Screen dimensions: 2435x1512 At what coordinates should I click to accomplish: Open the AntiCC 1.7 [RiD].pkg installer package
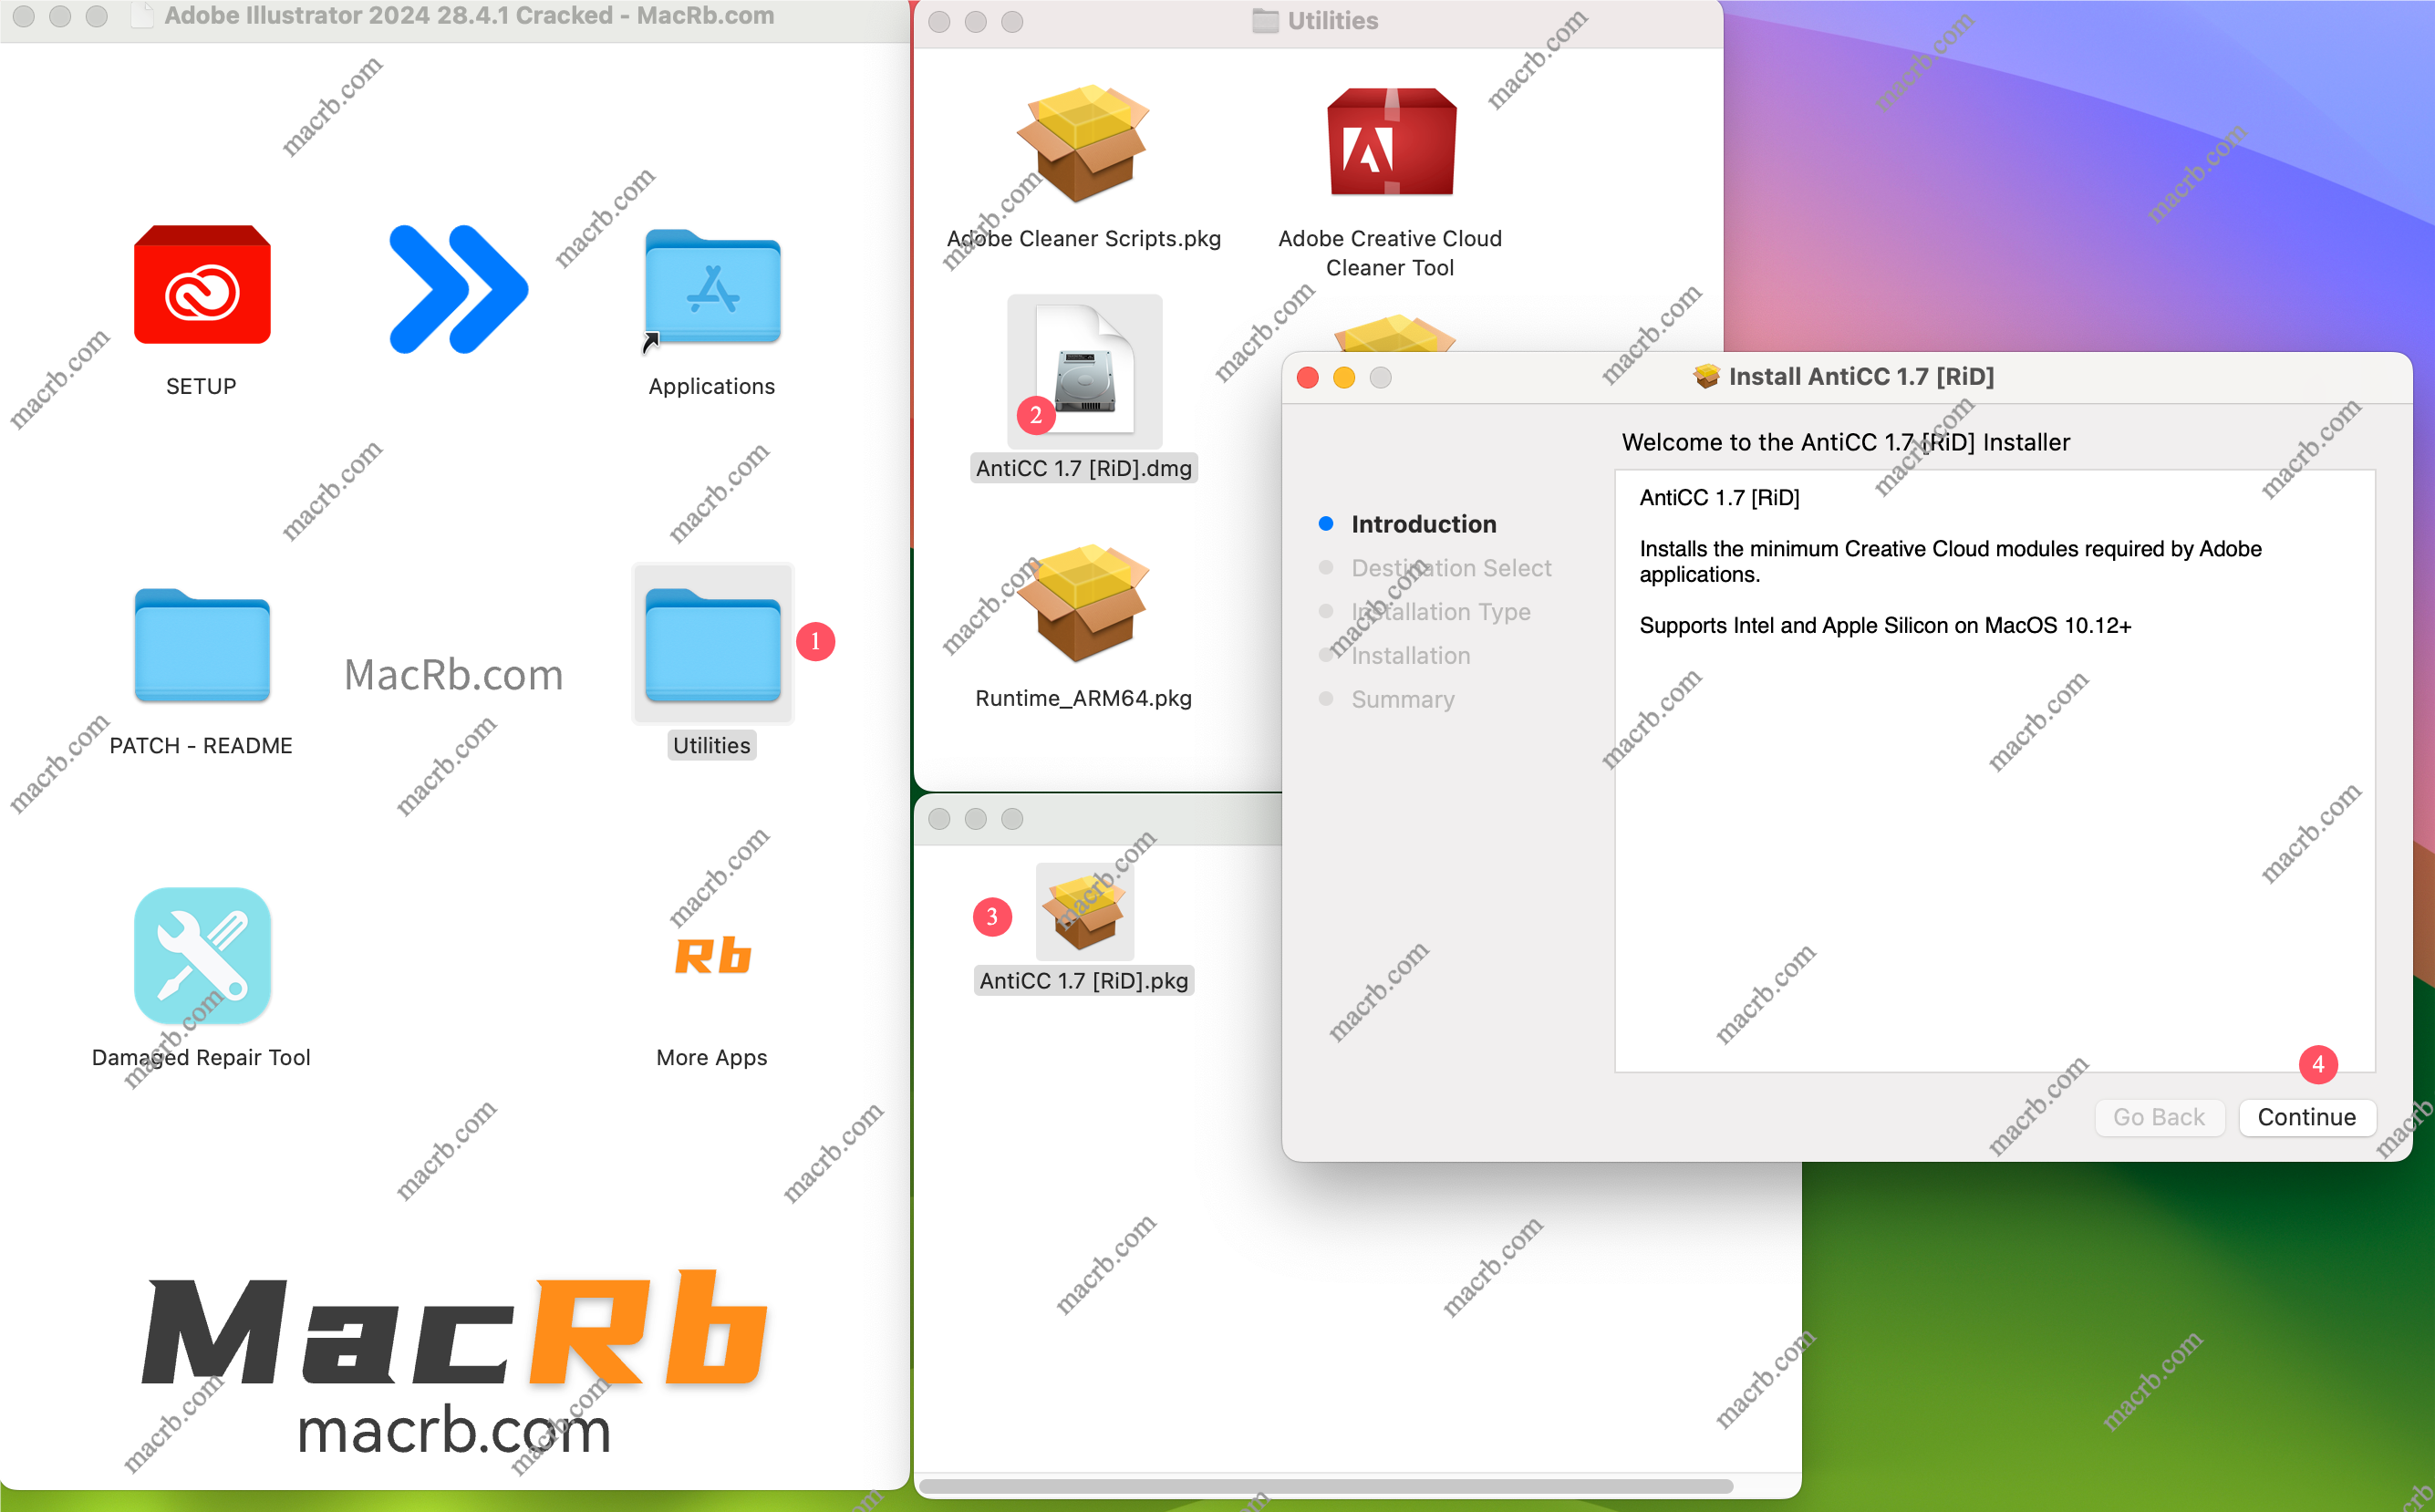(x=1084, y=911)
